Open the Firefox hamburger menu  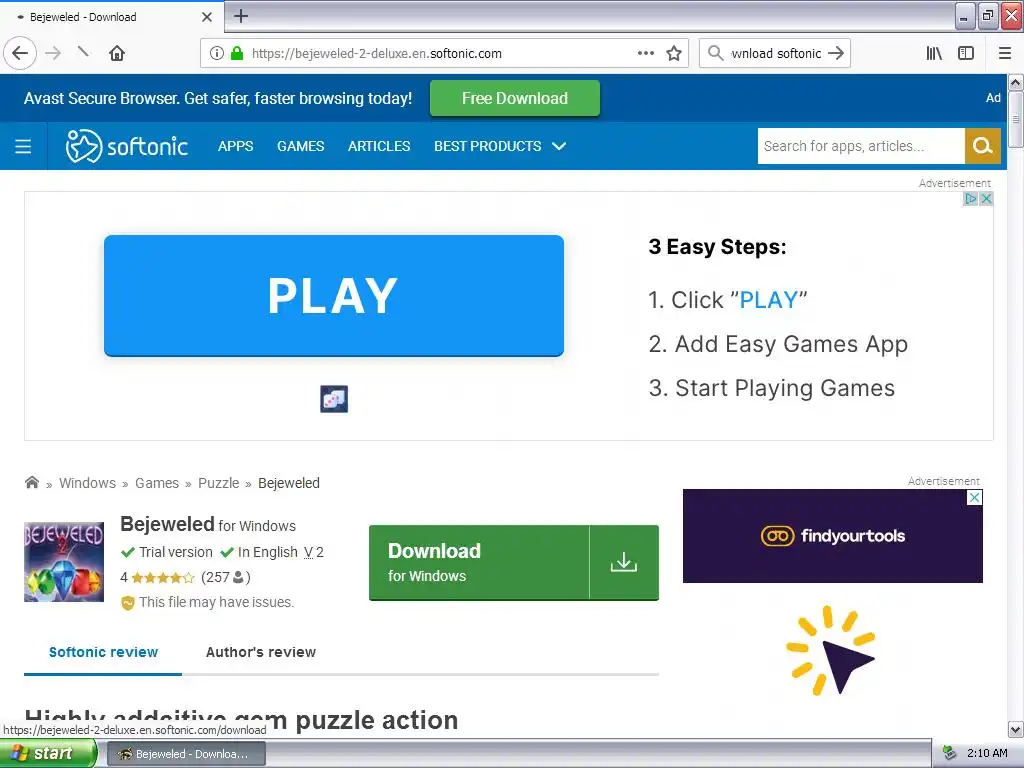click(x=1005, y=53)
